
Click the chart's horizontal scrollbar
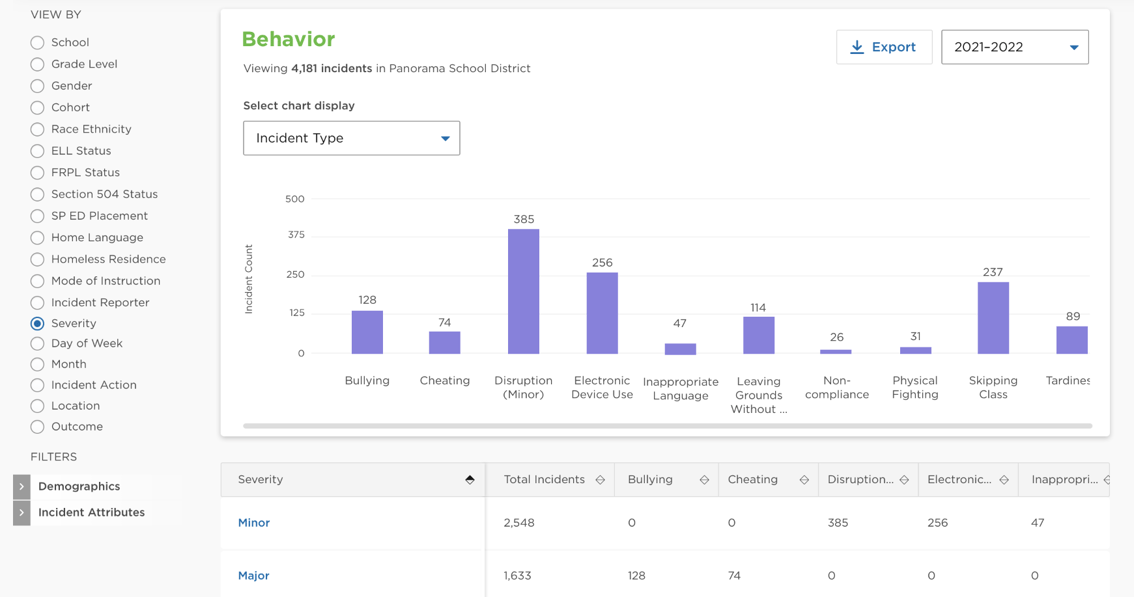[667, 426]
